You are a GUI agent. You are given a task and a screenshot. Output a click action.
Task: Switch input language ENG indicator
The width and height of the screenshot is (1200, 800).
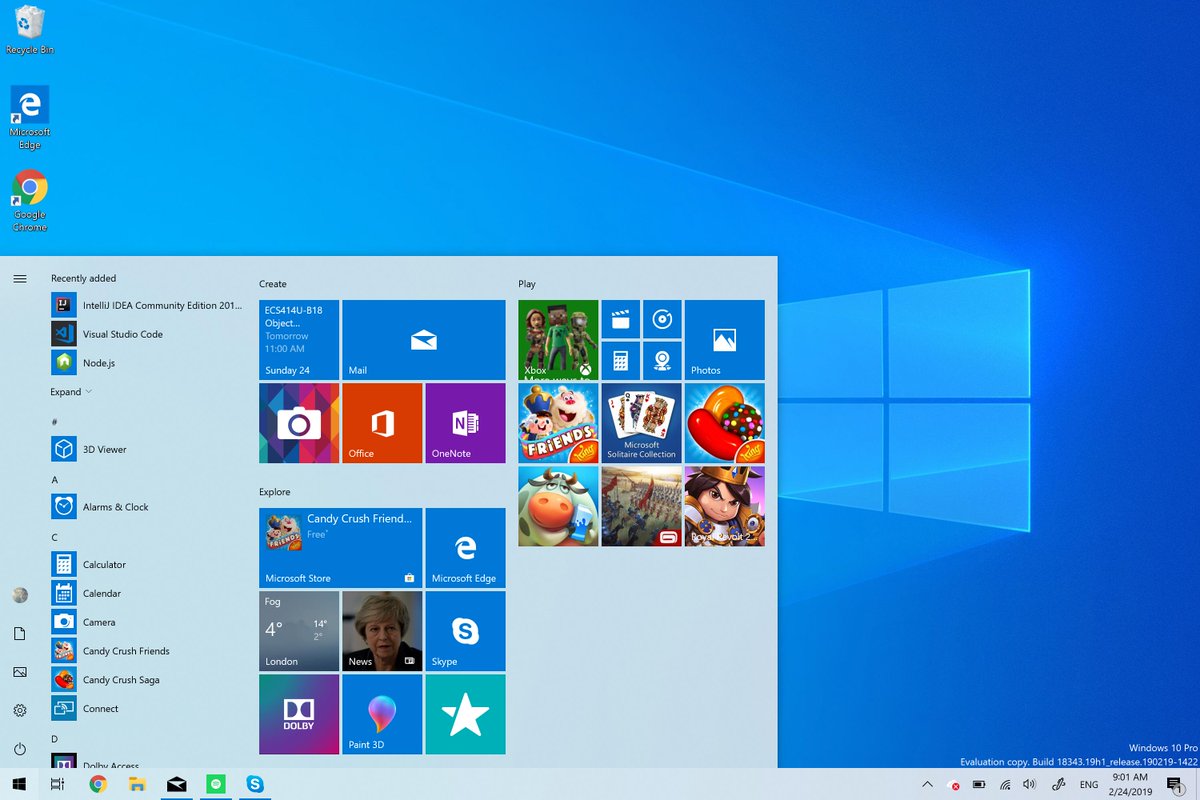1089,785
